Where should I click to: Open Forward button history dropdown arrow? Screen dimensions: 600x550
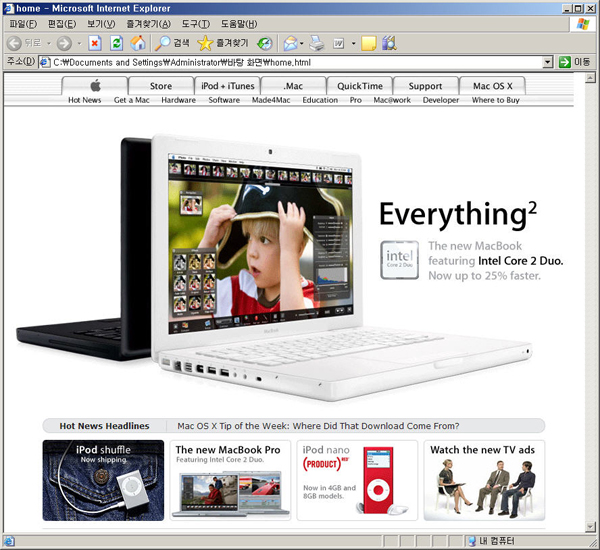tap(80, 44)
